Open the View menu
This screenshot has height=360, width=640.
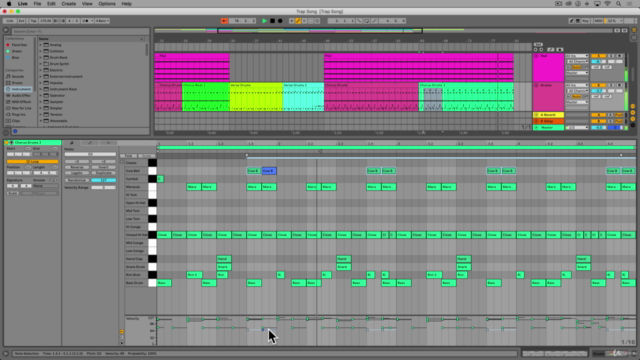click(87, 4)
